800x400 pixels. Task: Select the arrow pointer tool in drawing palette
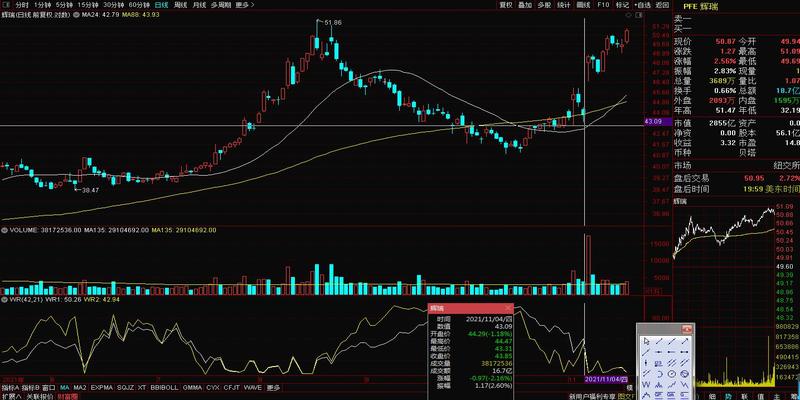click(x=647, y=341)
